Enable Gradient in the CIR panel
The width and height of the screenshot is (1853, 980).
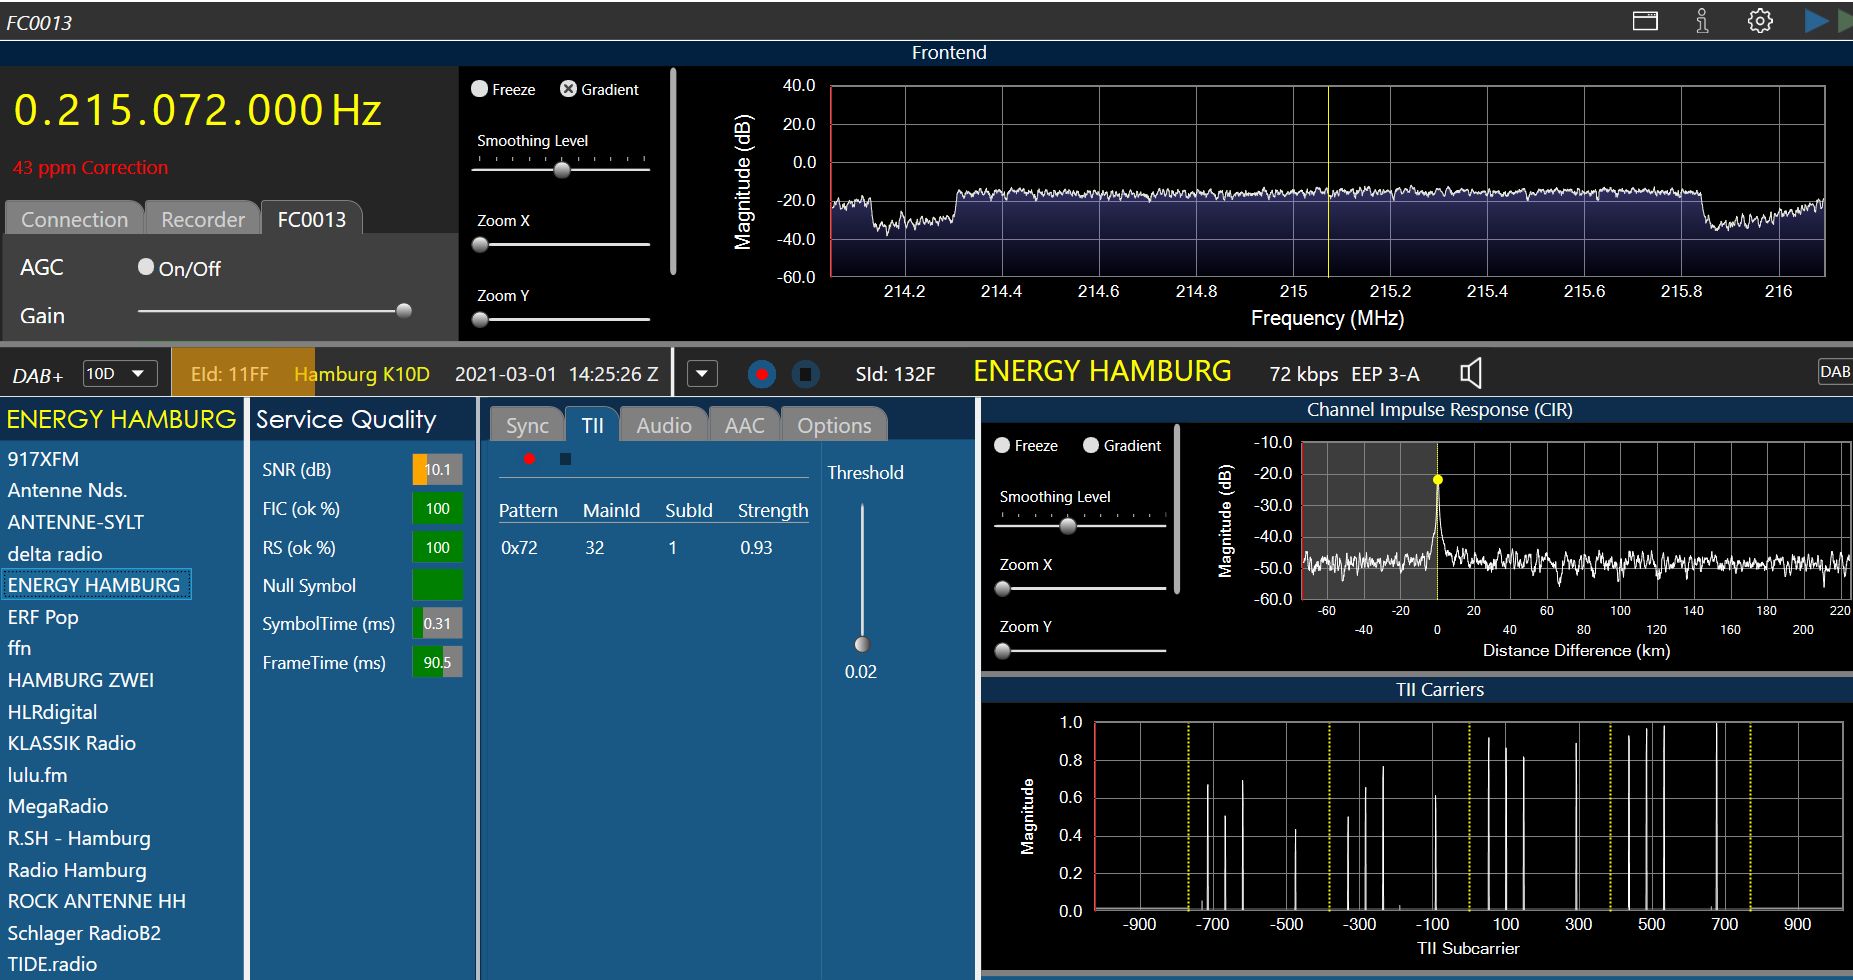[1091, 445]
